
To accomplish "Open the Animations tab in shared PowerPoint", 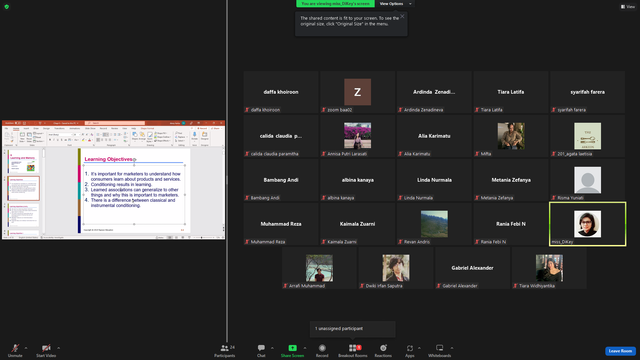I will click(x=75, y=128).
